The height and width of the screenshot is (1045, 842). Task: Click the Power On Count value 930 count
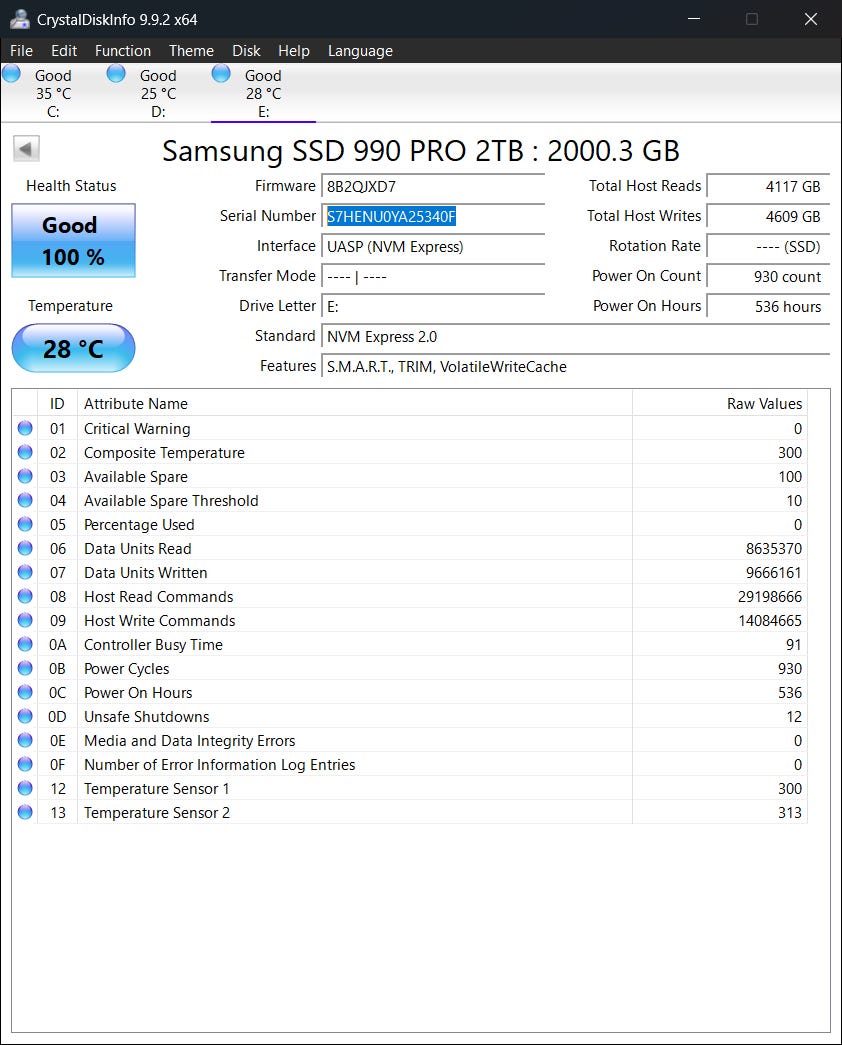coord(768,277)
